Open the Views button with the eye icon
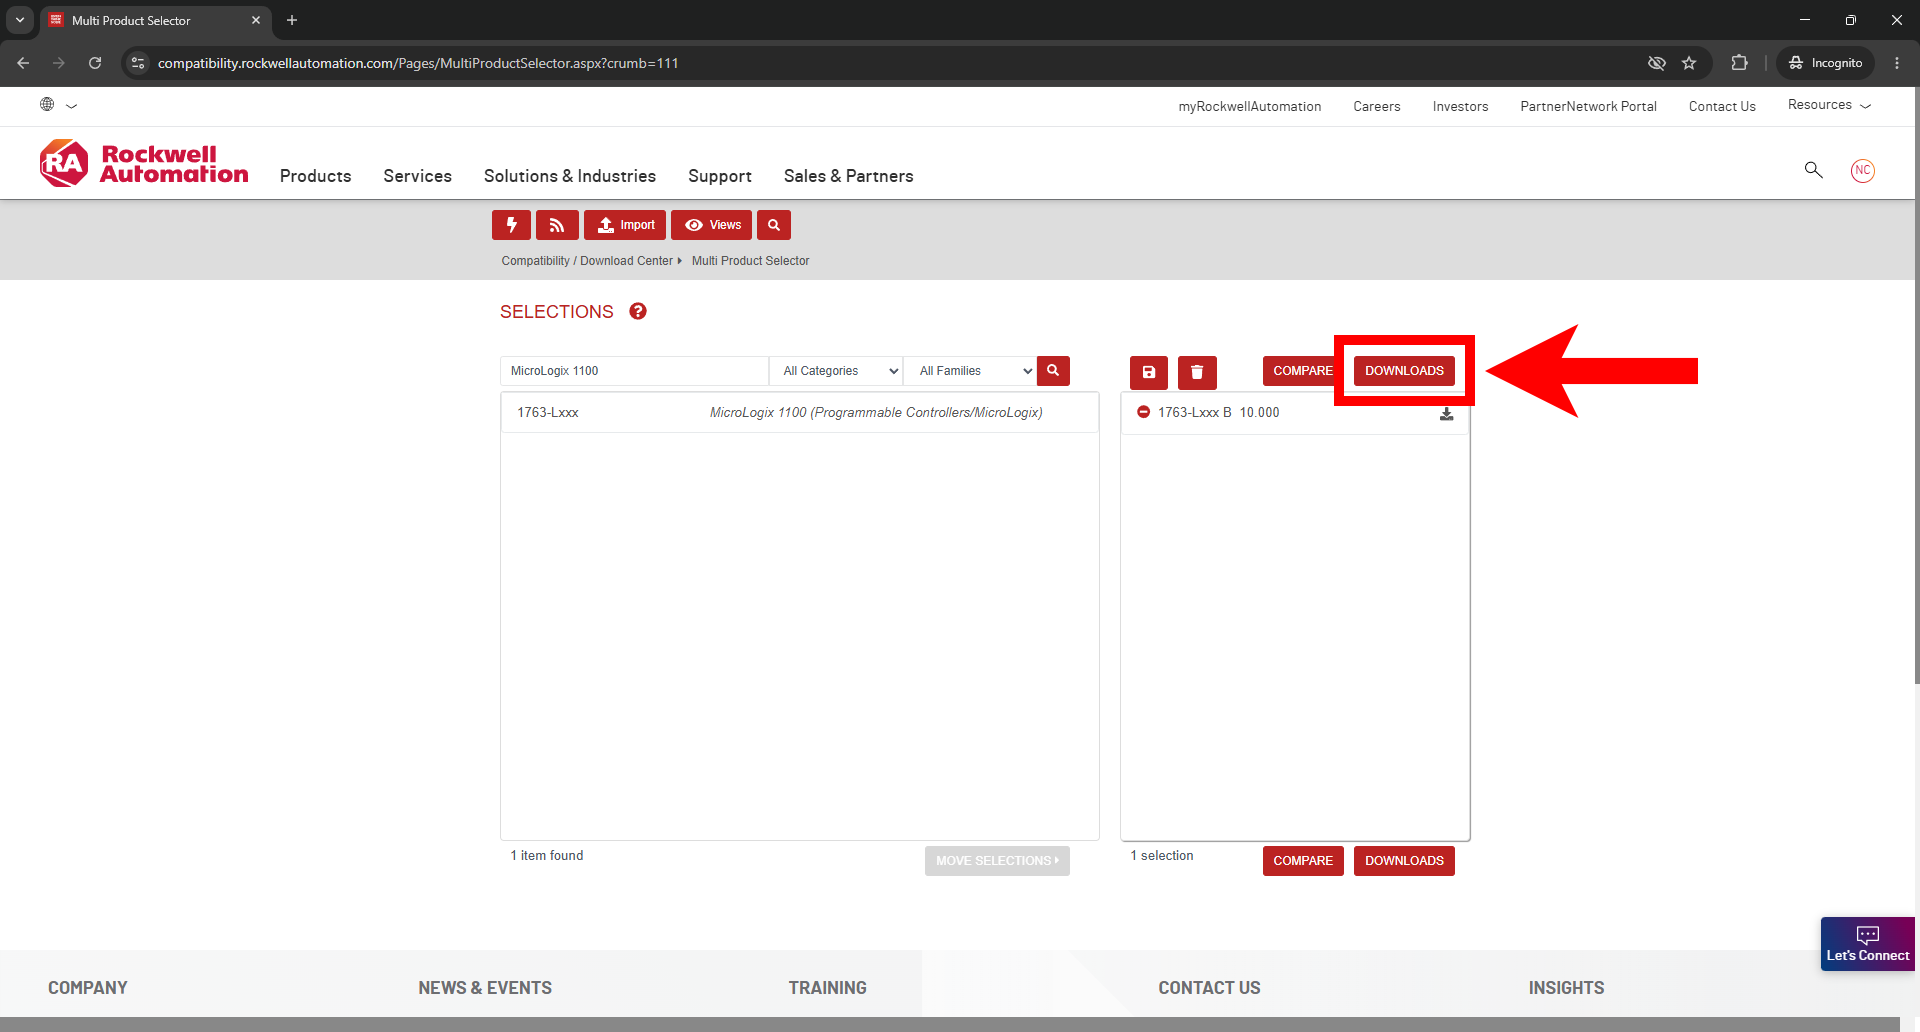The image size is (1920, 1032). (711, 225)
